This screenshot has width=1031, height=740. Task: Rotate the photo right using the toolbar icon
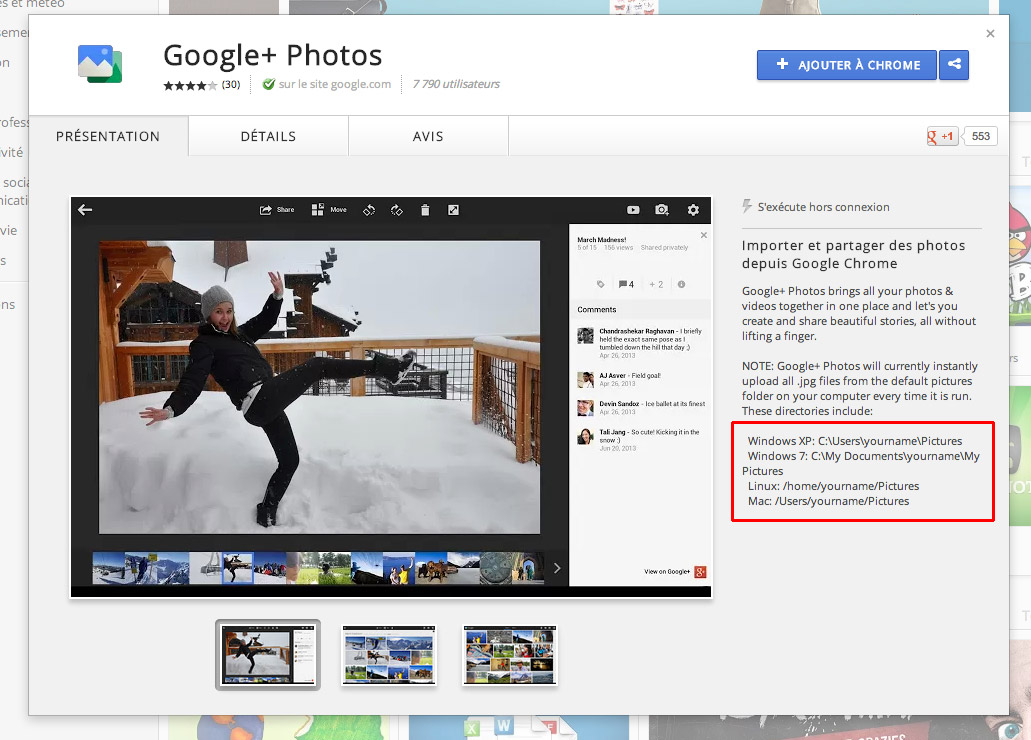pyautogui.click(x=396, y=210)
